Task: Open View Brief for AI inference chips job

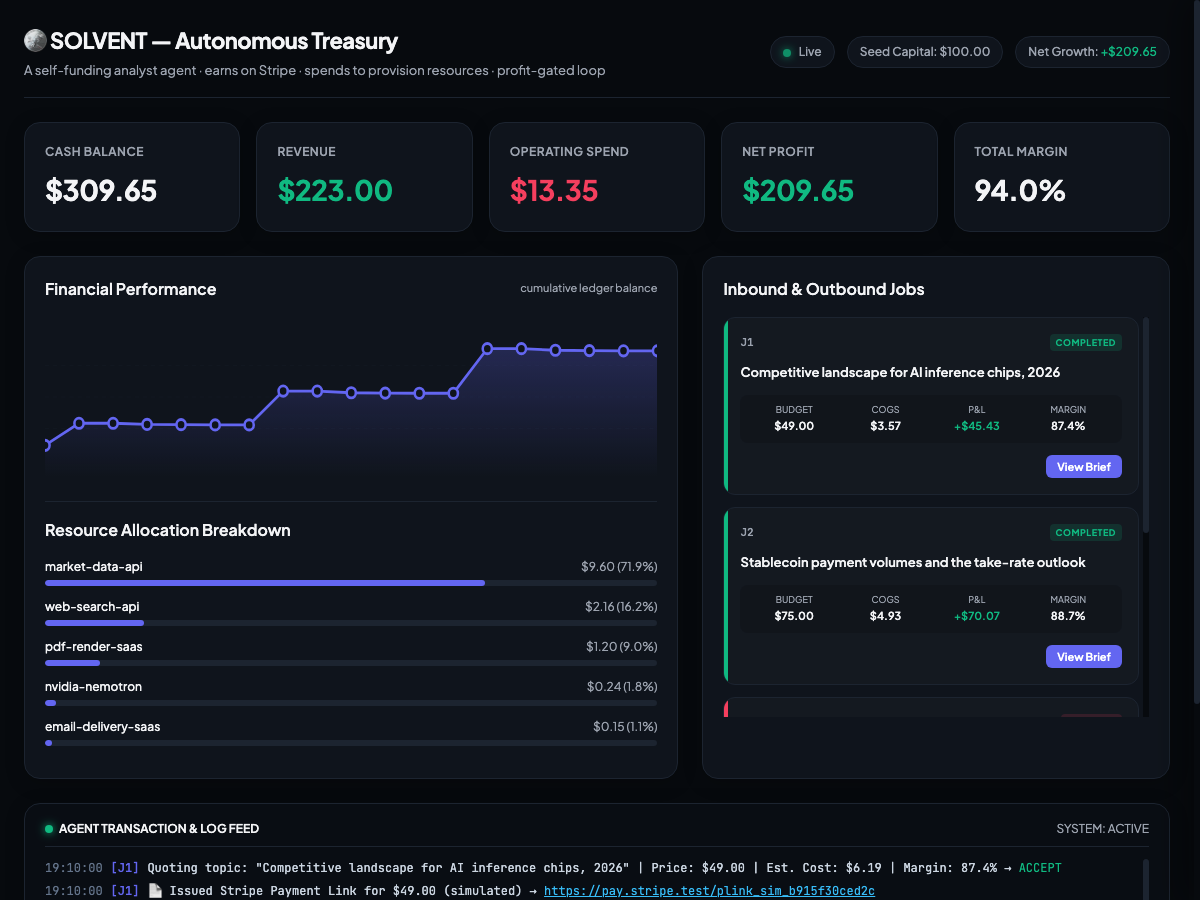Action: click(x=1084, y=467)
